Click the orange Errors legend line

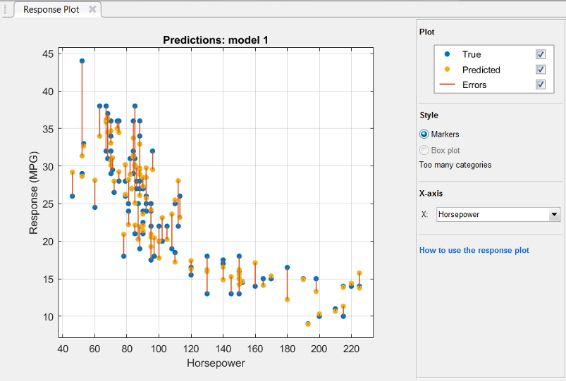click(x=447, y=84)
